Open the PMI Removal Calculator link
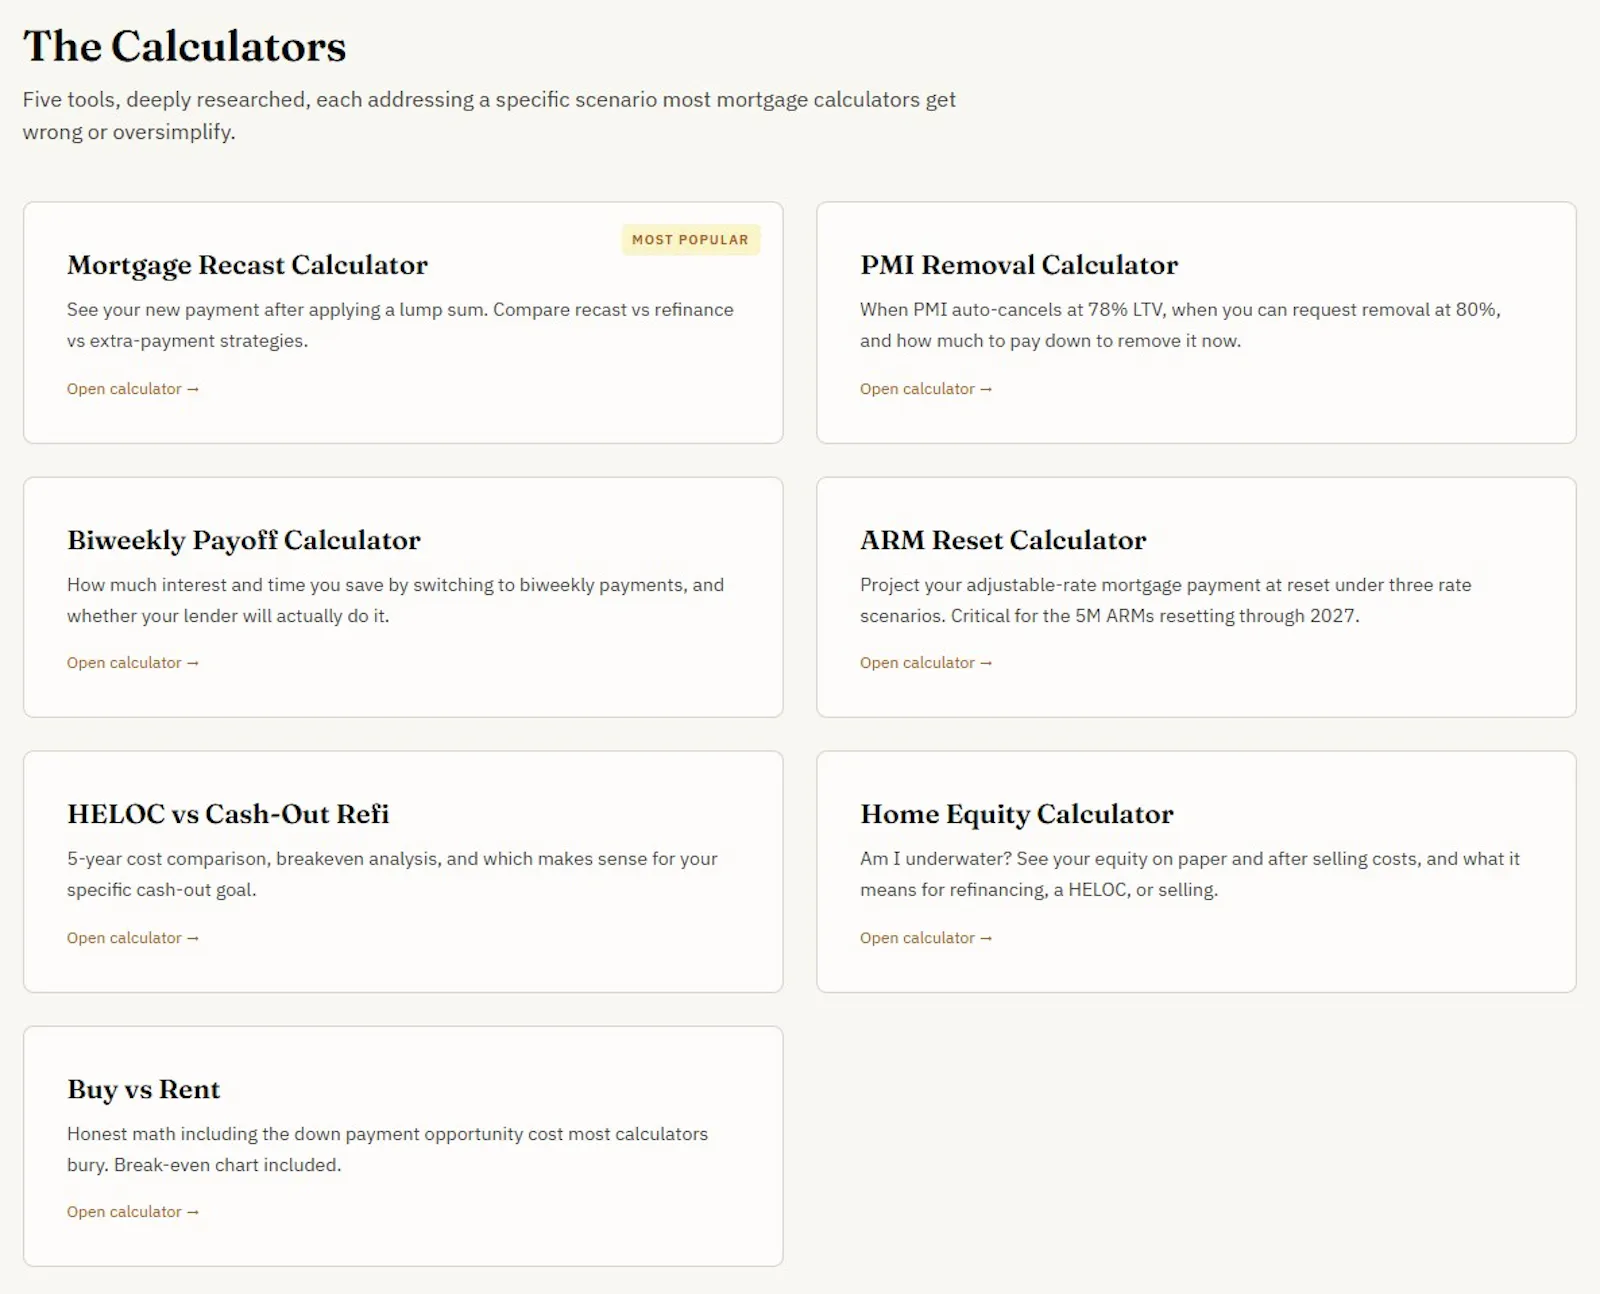 click(926, 389)
